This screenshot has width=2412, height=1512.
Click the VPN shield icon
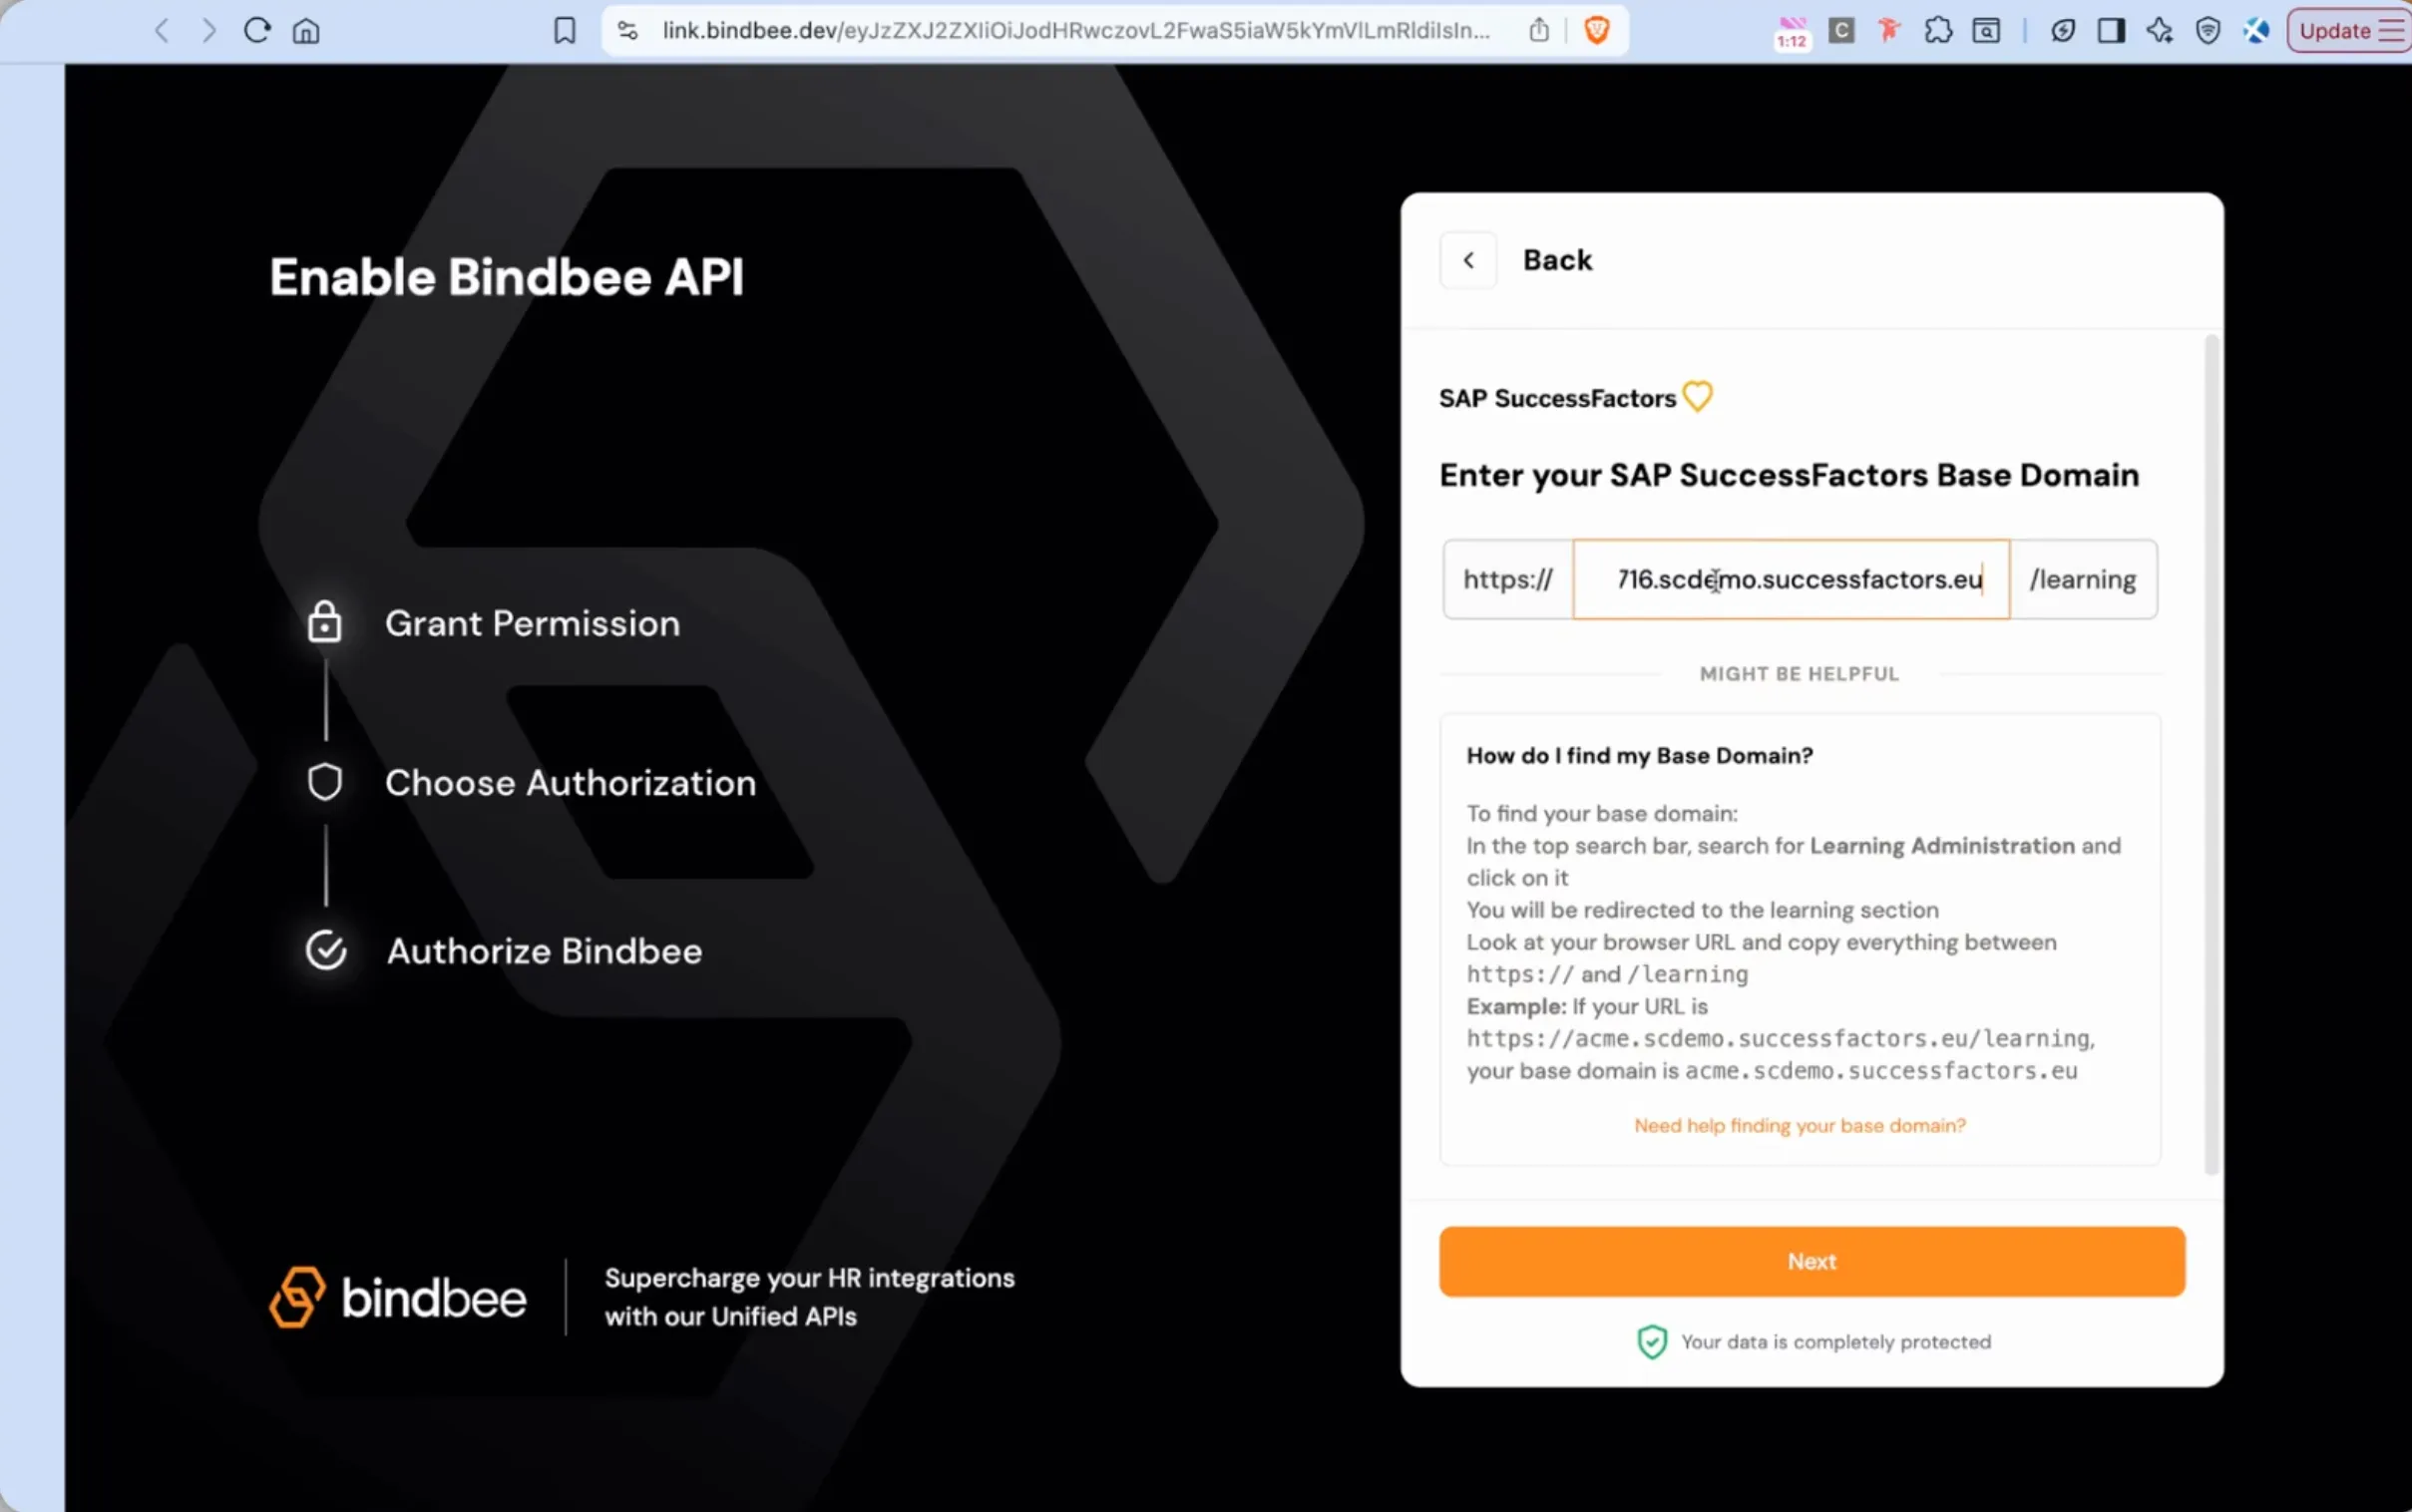click(x=2208, y=31)
